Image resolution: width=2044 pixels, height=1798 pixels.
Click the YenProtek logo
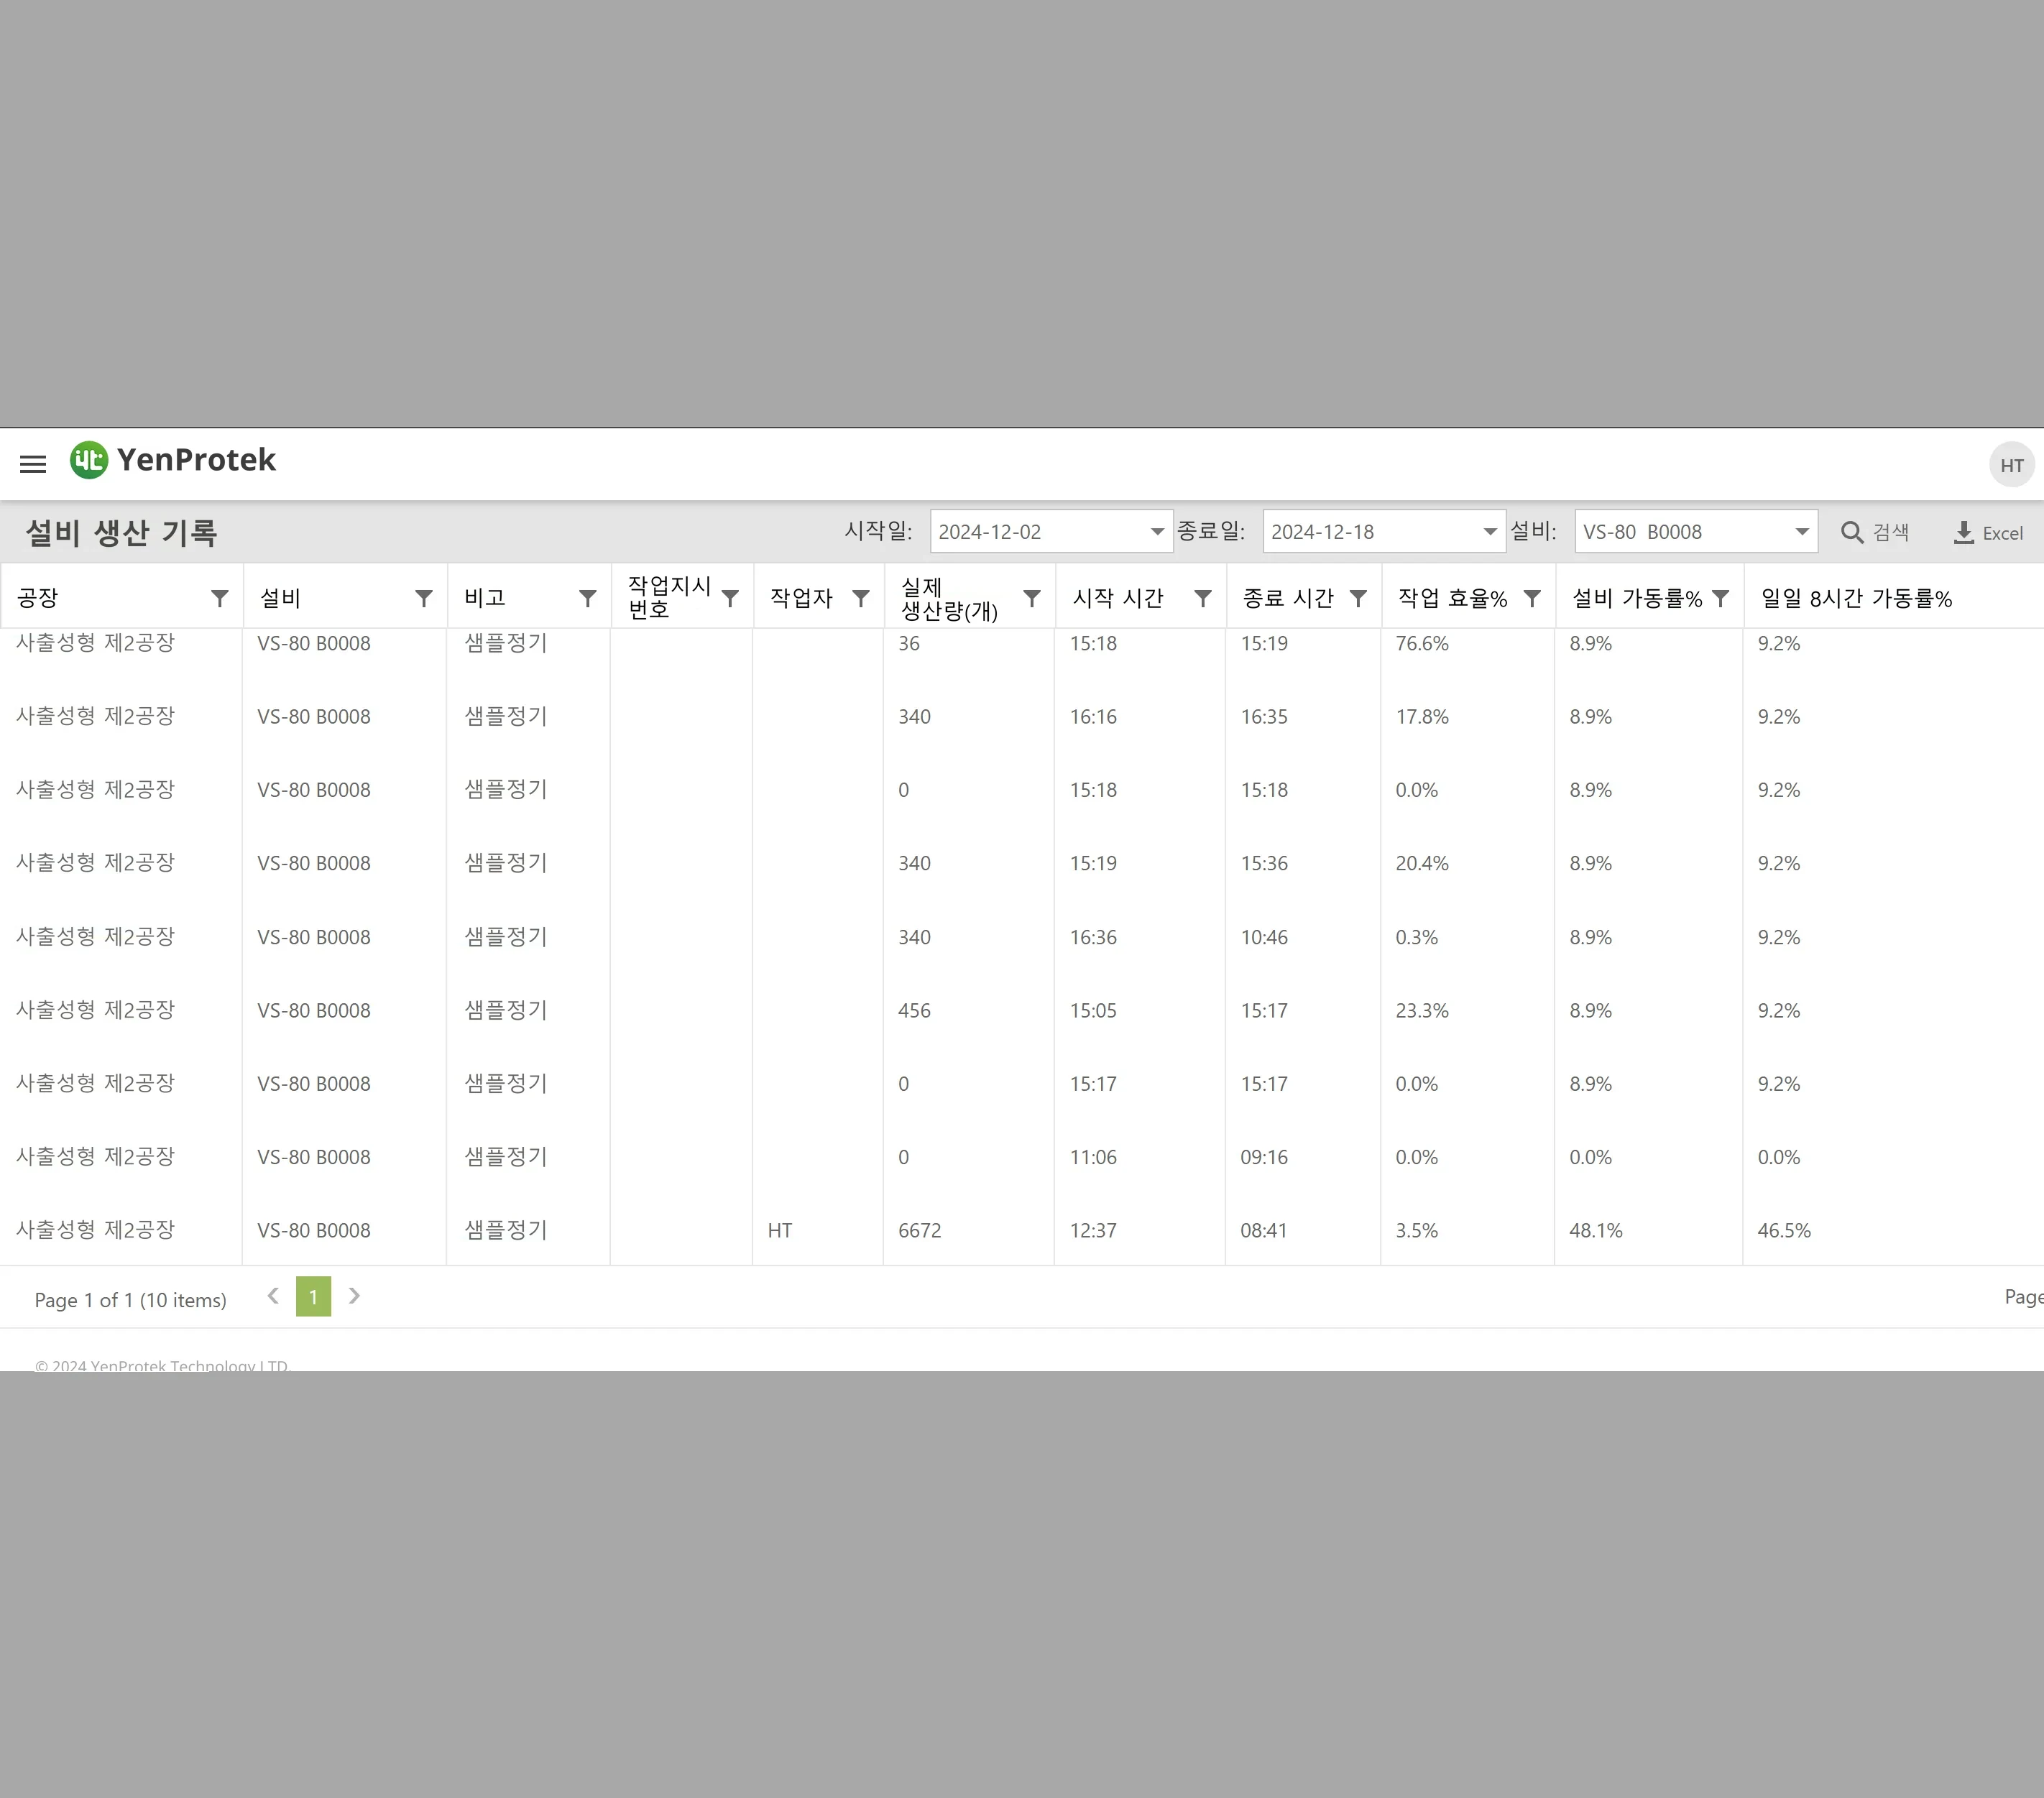(173, 460)
